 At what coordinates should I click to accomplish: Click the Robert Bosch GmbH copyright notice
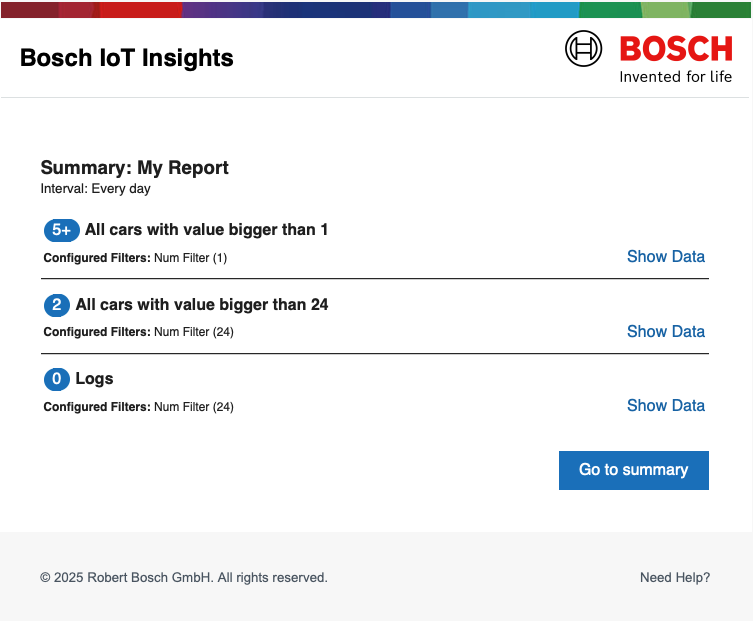point(184,578)
